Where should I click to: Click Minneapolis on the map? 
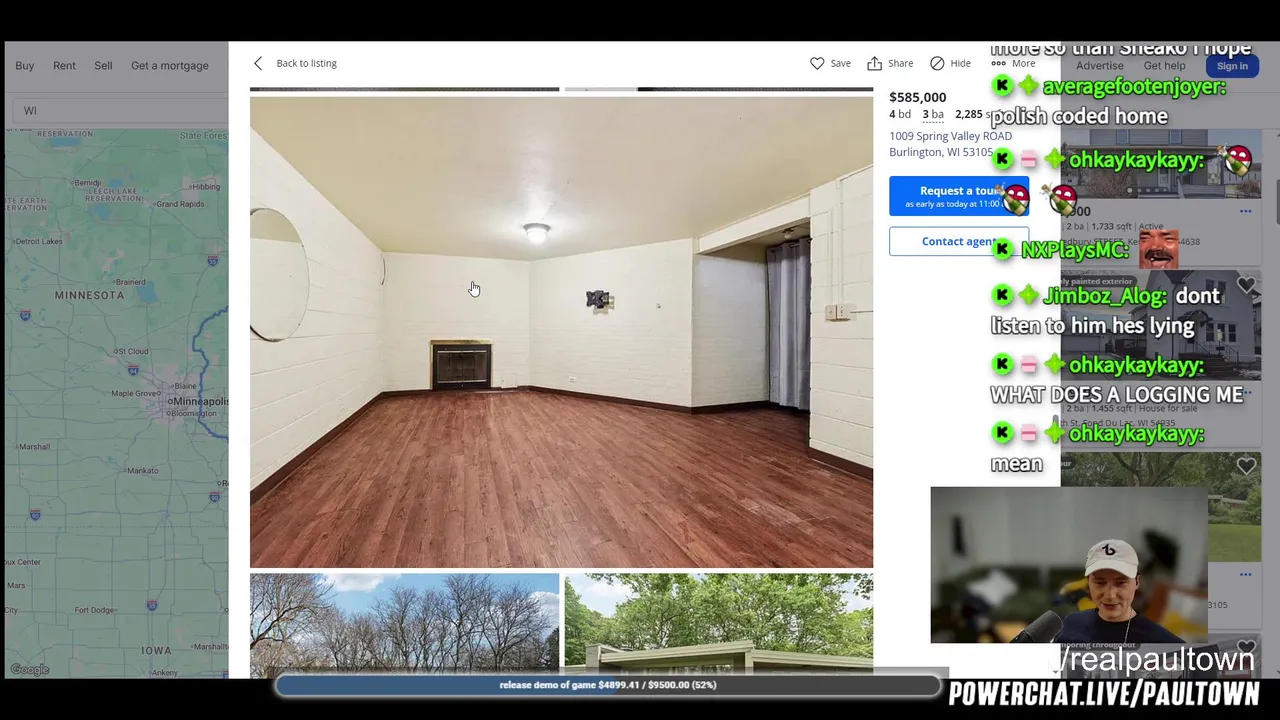(199, 401)
